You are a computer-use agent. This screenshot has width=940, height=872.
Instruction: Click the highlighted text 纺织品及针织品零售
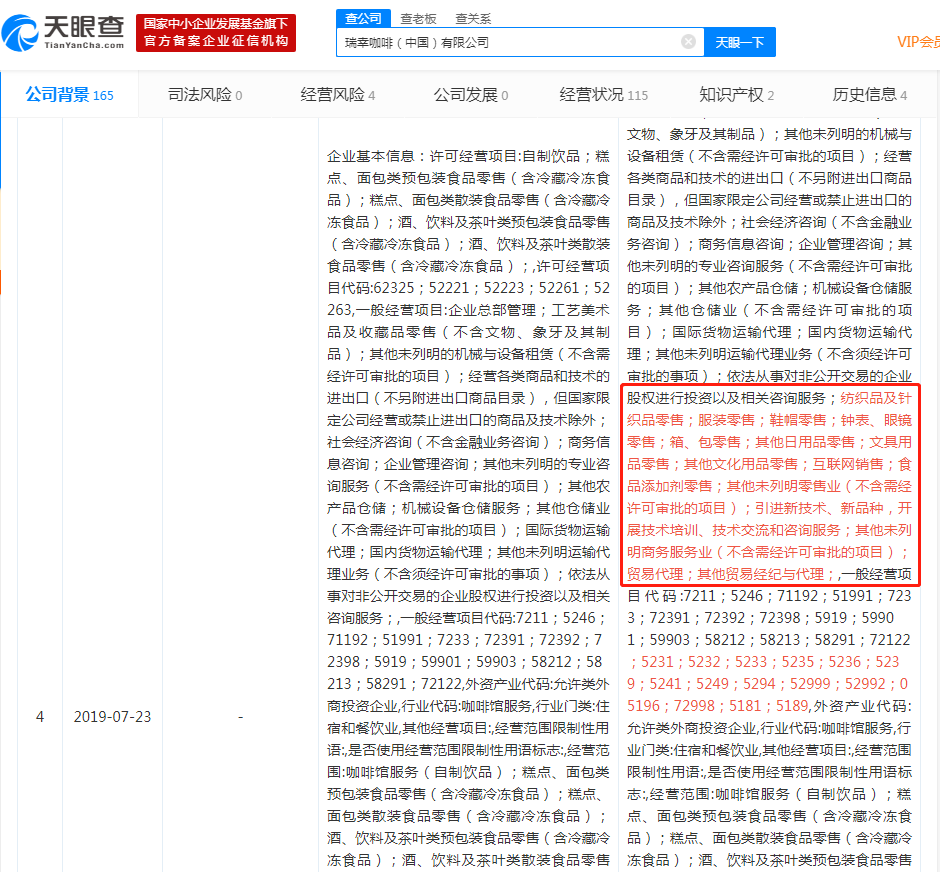pos(769,409)
